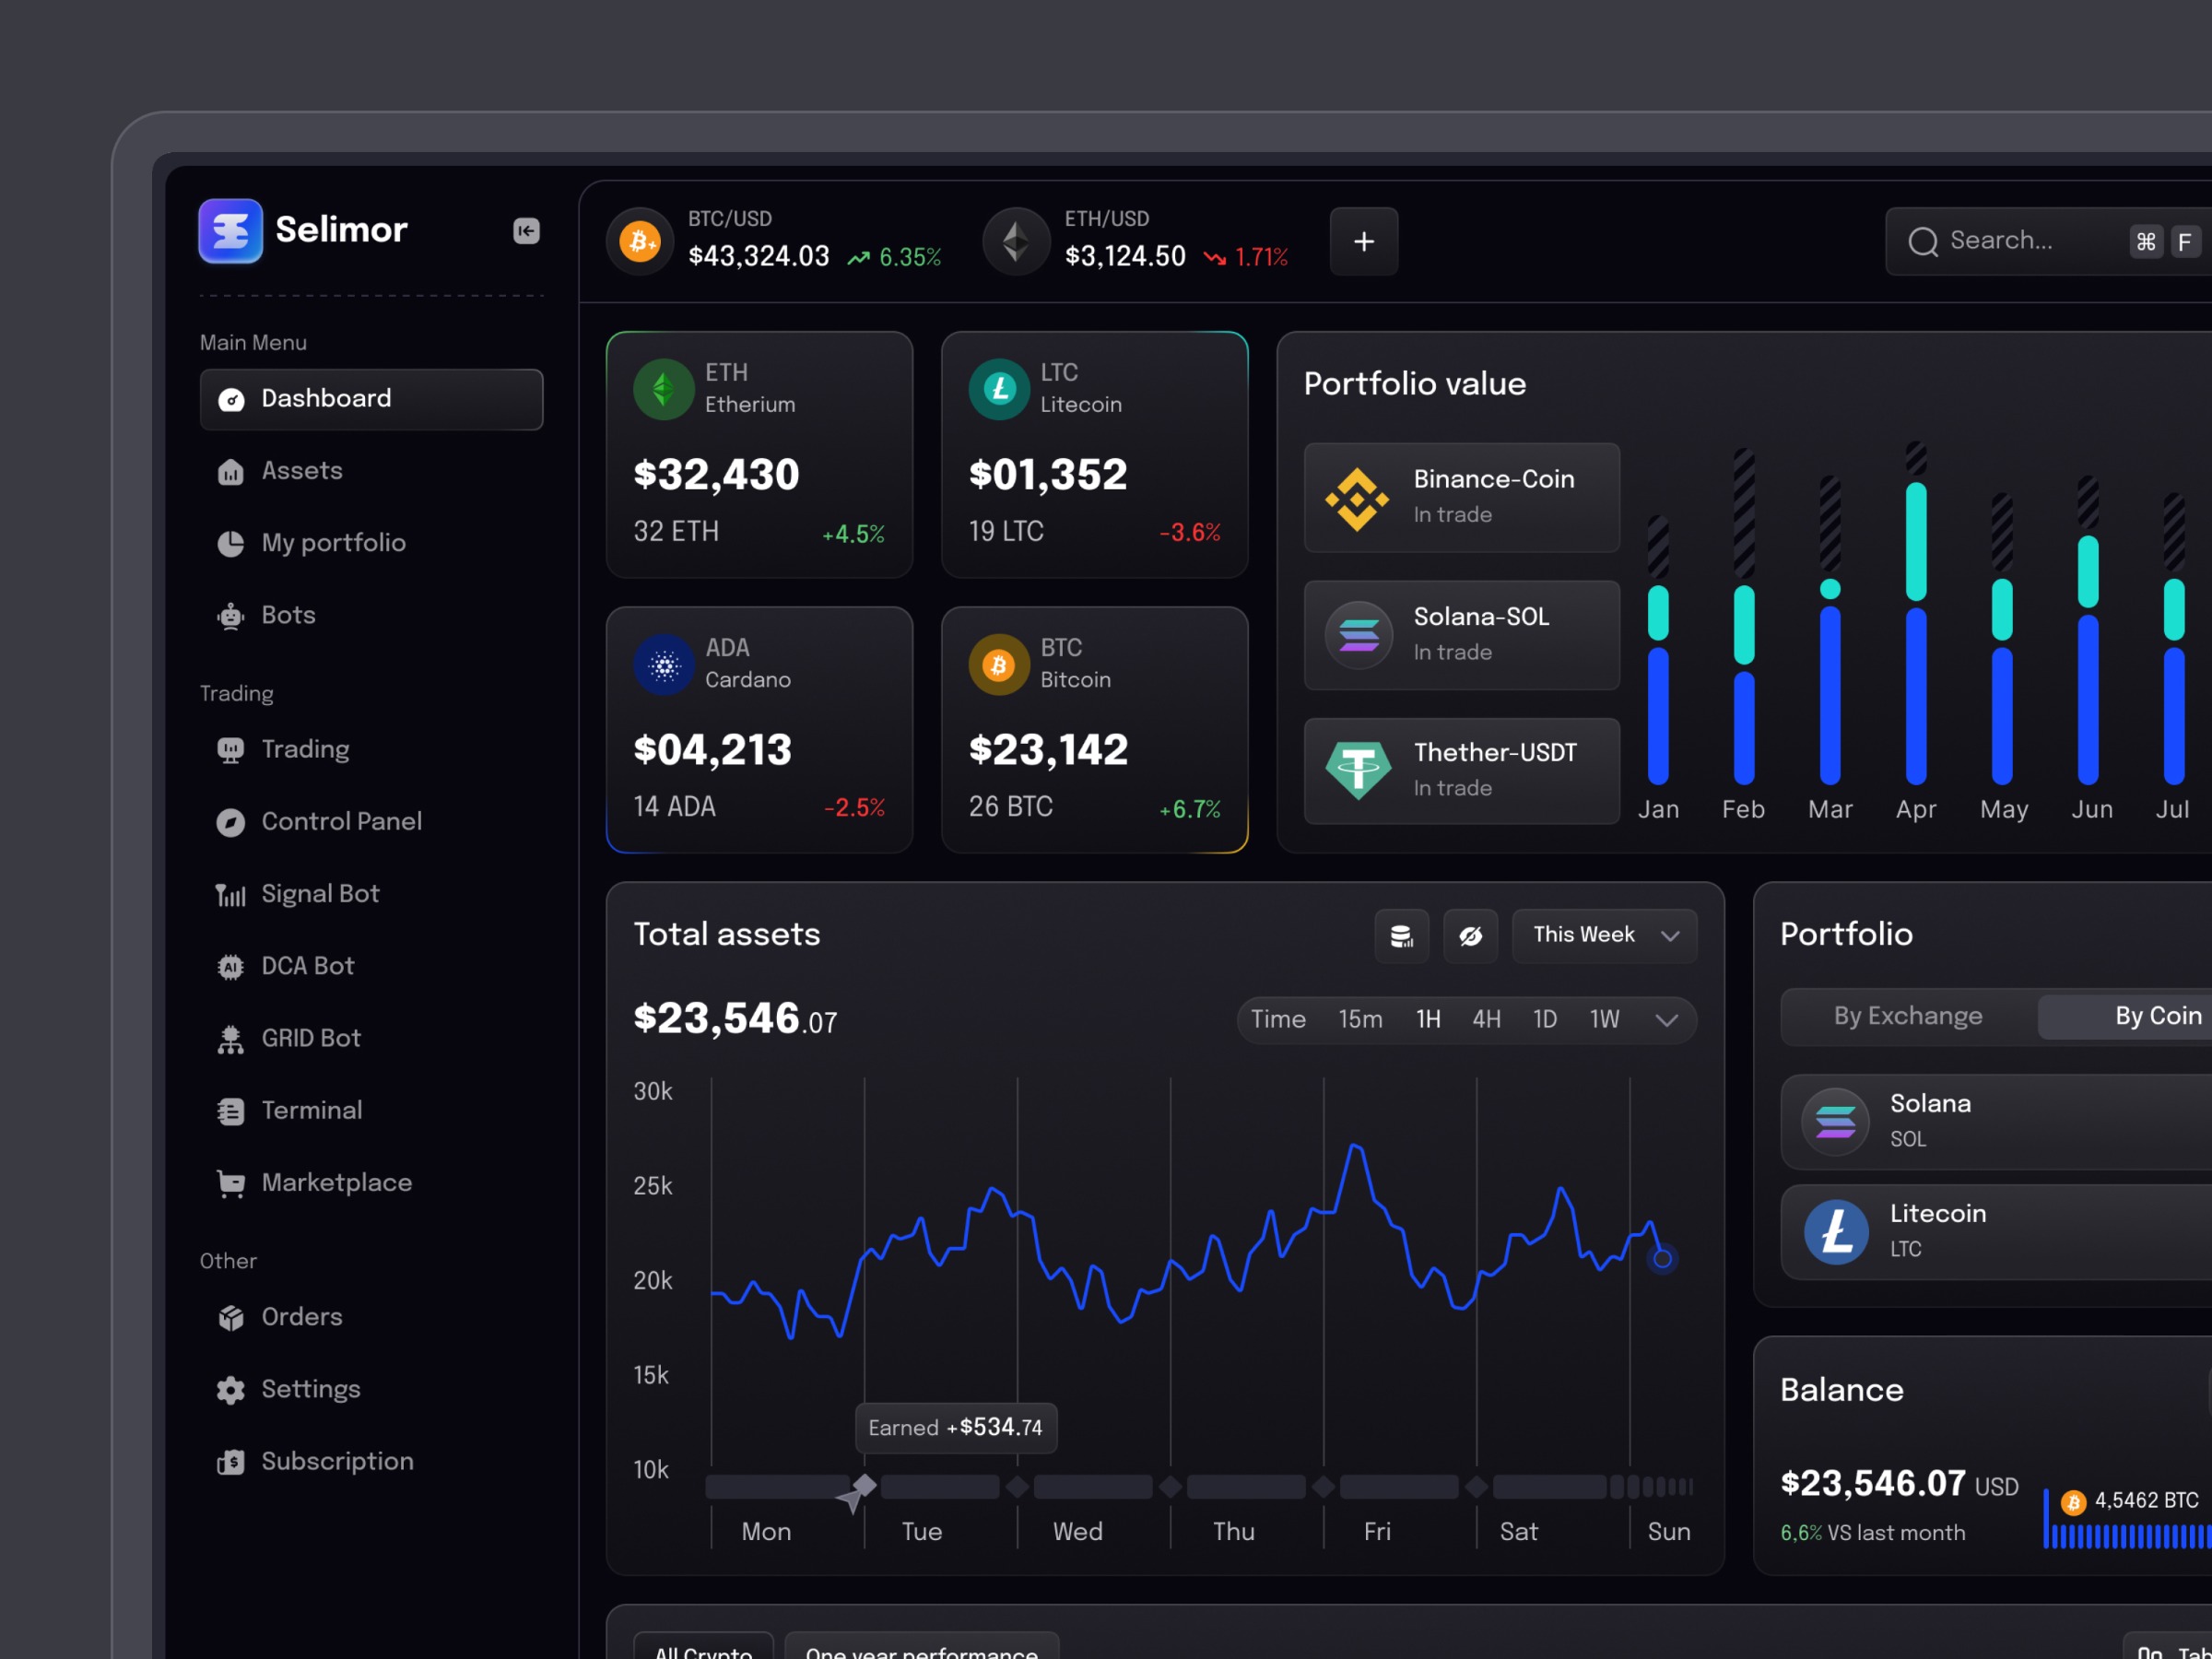Screen dimensions: 2212x1659
Task: Click the $23,546.07 total assets value
Action: (x=735, y=1019)
